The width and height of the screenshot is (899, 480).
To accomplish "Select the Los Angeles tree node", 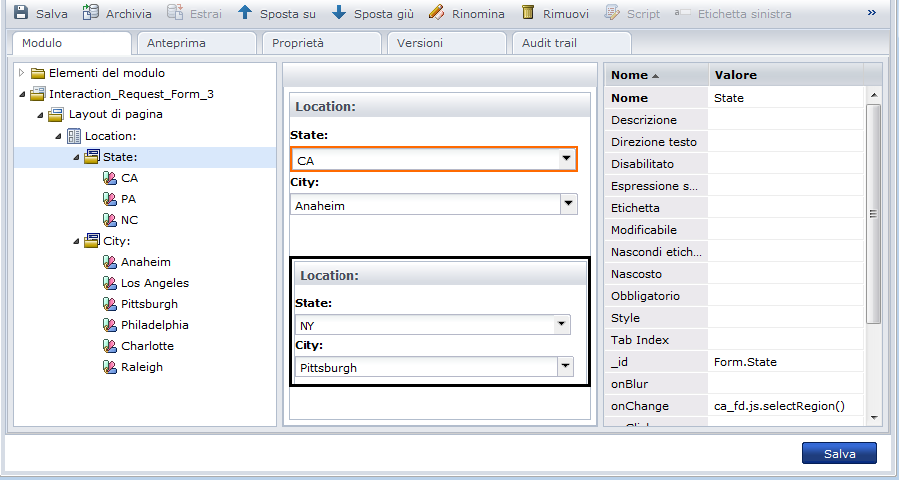I will click(x=154, y=283).
